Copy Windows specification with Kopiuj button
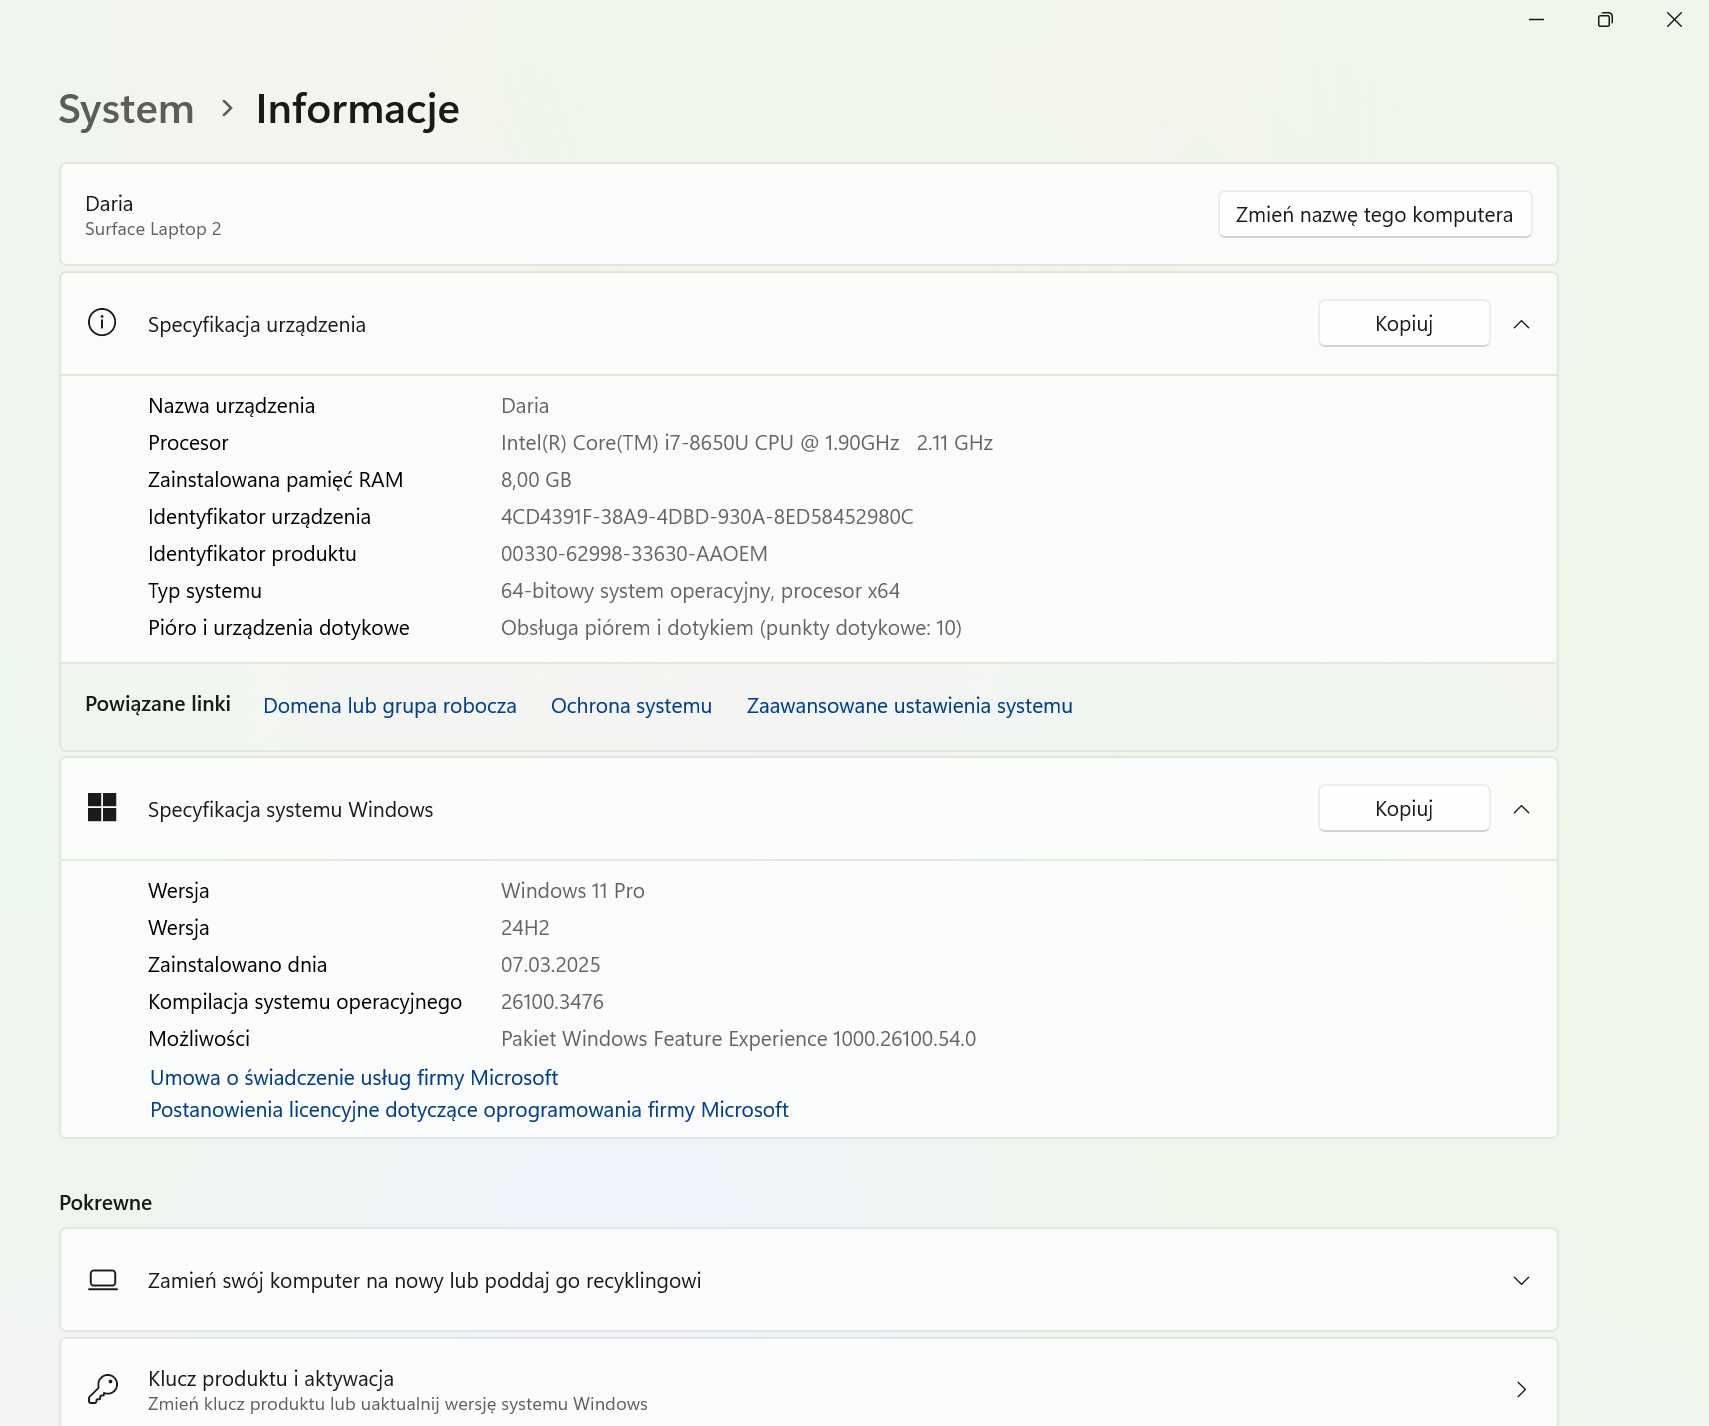This screenshot has height=1426, width=1709. click(x=1404, y=808)
